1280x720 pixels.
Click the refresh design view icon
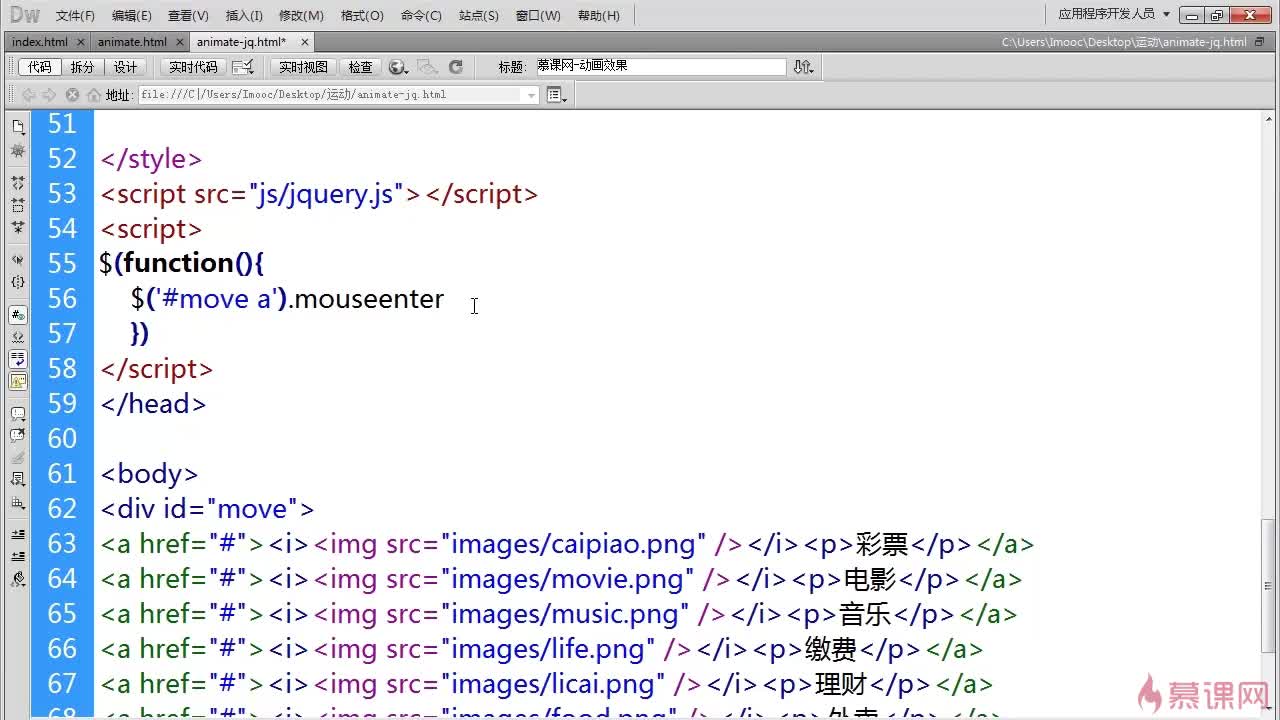[x=456, y=67]
